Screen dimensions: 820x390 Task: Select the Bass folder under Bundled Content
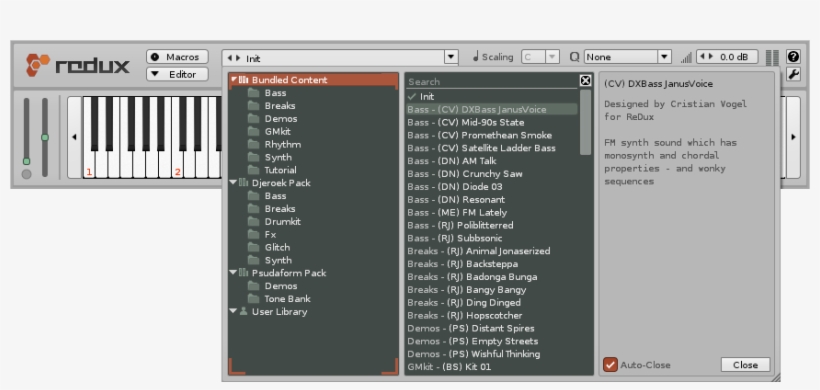[275, 93]
